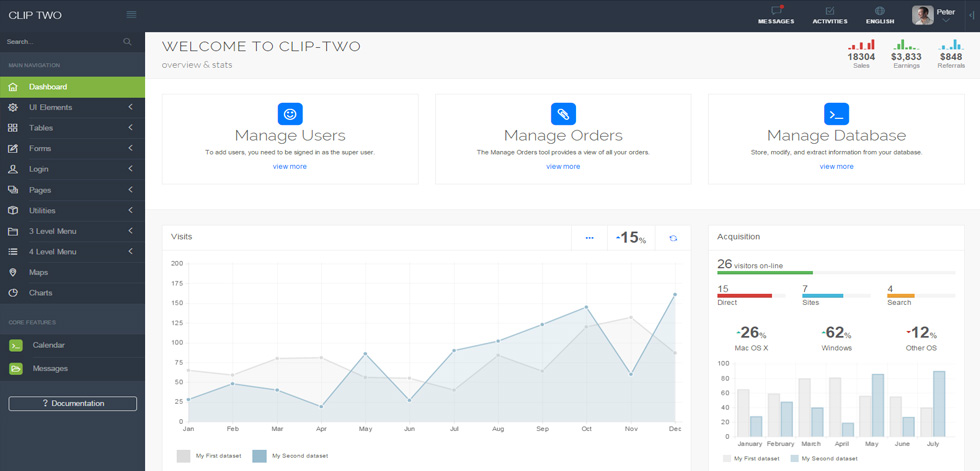This screenshot has width=980, height=471.
Task: Open Messages envelope icon in header
Action: tap(776, 11)
